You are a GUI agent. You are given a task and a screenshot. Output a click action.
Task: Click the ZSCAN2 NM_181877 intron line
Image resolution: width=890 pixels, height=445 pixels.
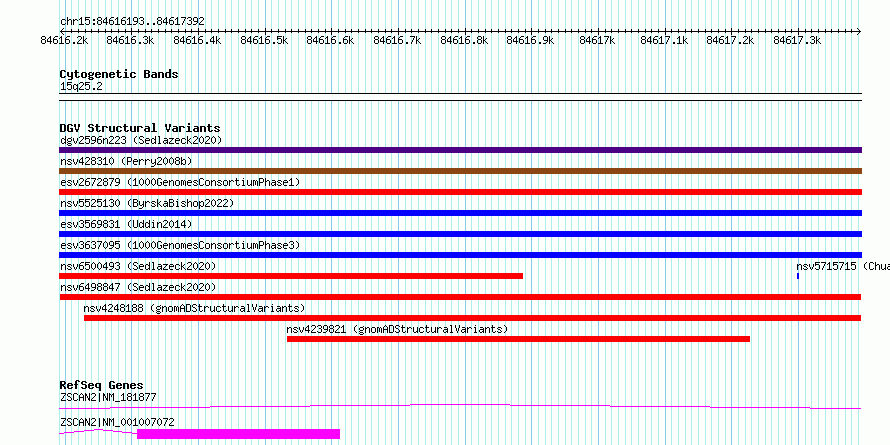pyautogui.click(x=460, y=406)
